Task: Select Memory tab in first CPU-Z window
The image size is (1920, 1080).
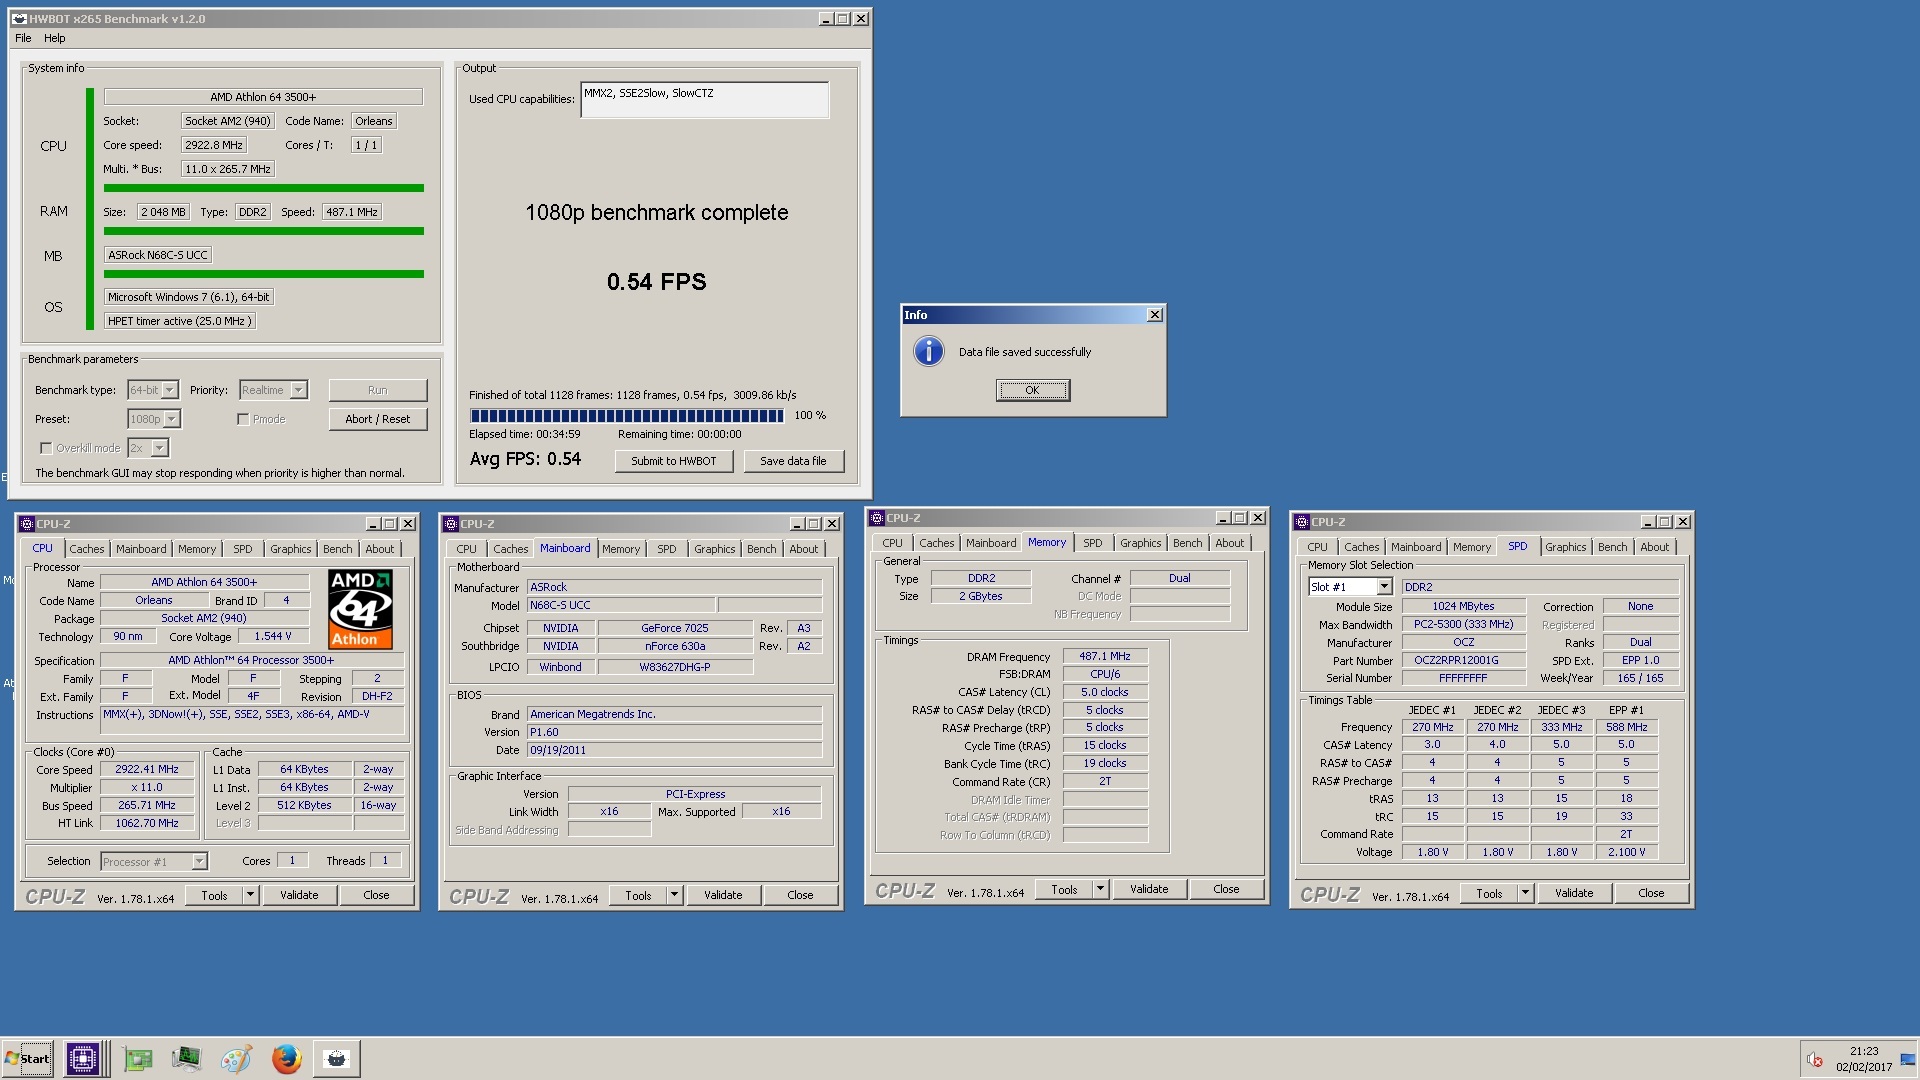Action: (197, 549)
